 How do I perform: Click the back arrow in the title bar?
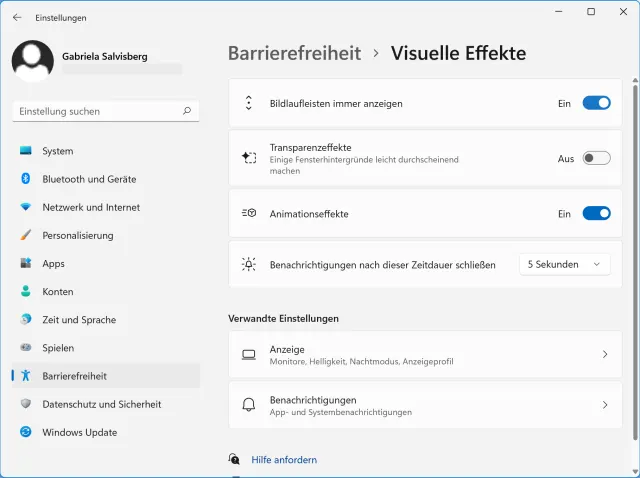click(x=17, y=17)
